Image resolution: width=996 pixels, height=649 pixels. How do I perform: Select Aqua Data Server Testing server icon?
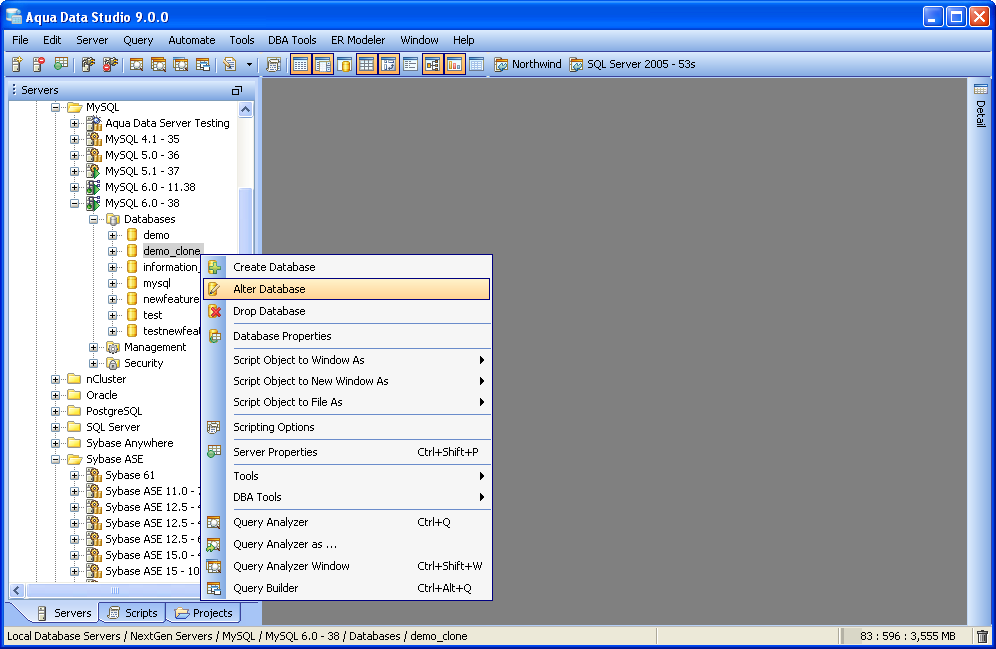click(93, 123)
